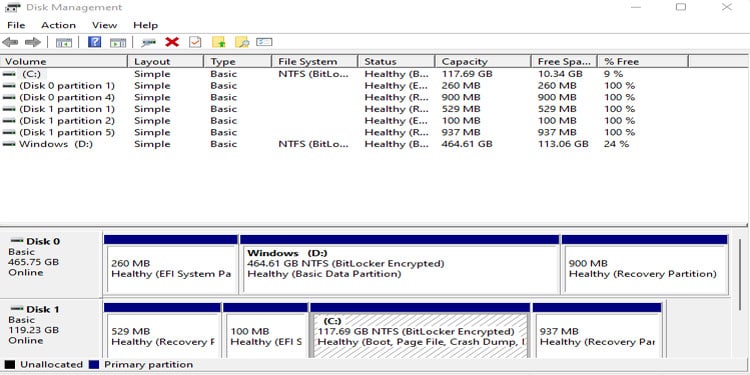750x375 pixels.
Task: Click the 9 % free cell
Action: [x=614, y=74]
